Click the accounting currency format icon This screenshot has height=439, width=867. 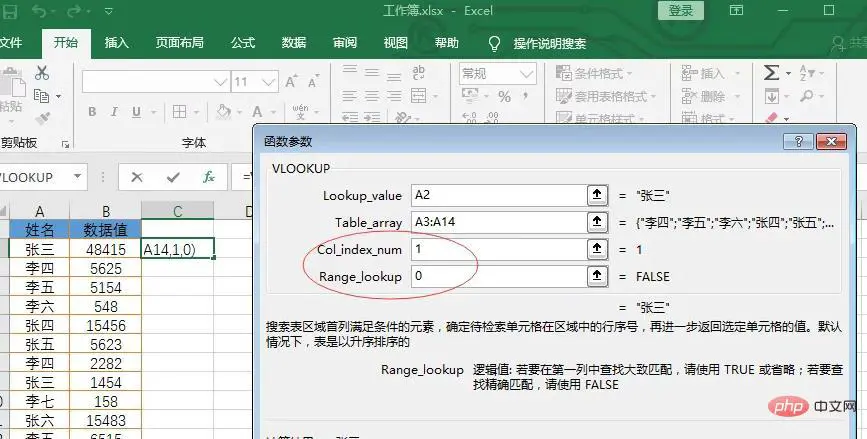click(x=470, y=96)
